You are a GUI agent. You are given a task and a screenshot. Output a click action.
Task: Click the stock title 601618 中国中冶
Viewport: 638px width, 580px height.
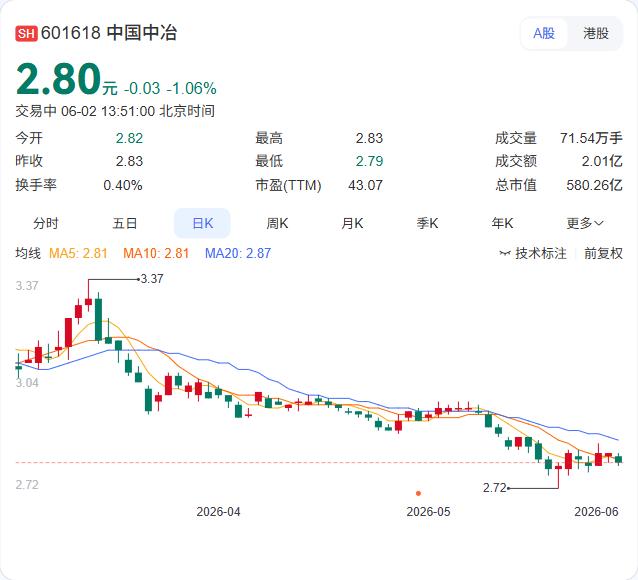point(109,33)
